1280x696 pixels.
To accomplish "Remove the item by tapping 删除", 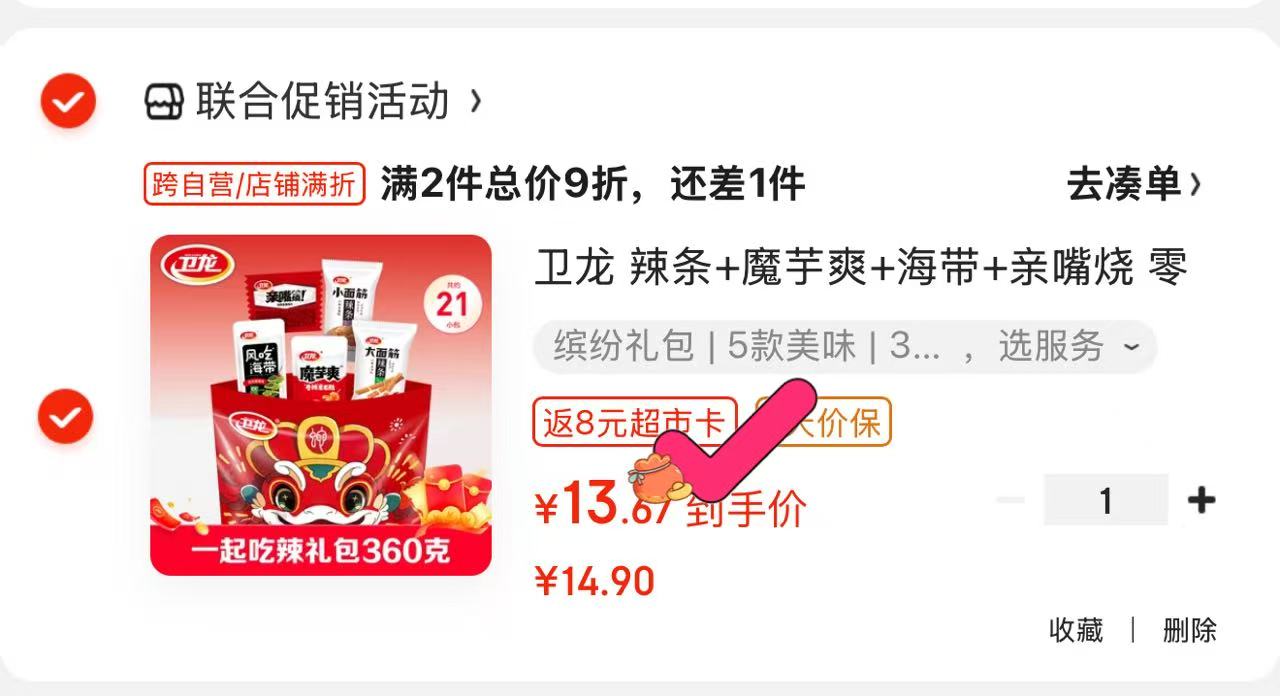I will 1189,630.
